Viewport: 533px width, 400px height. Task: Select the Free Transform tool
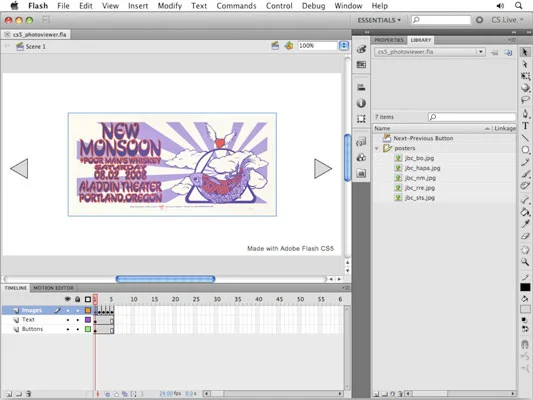coord(525,76)
